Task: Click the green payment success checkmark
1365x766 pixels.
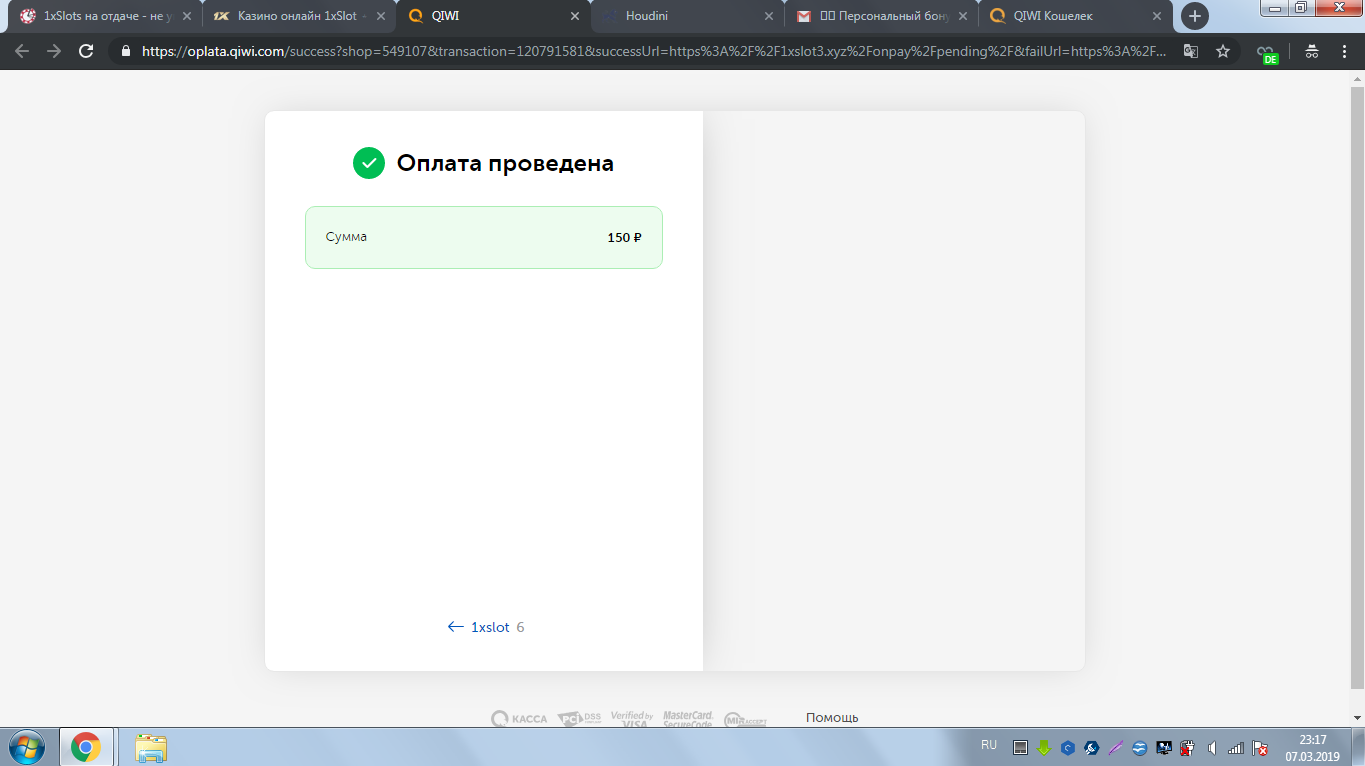Action: tap(369, 163)
